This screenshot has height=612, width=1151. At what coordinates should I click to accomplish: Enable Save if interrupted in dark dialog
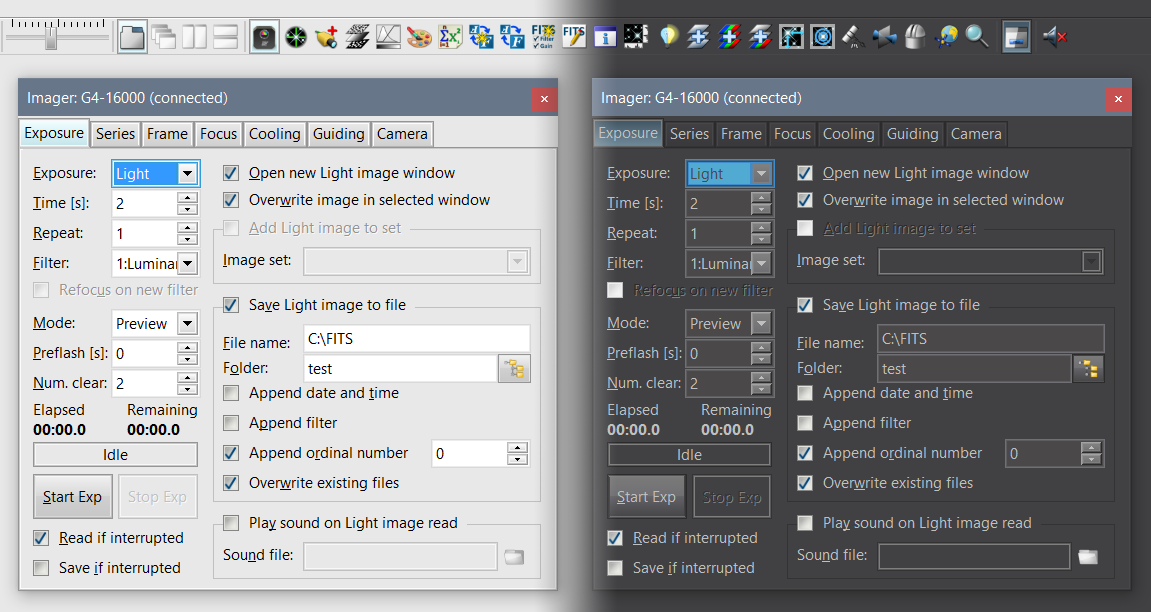click(615, 568)
